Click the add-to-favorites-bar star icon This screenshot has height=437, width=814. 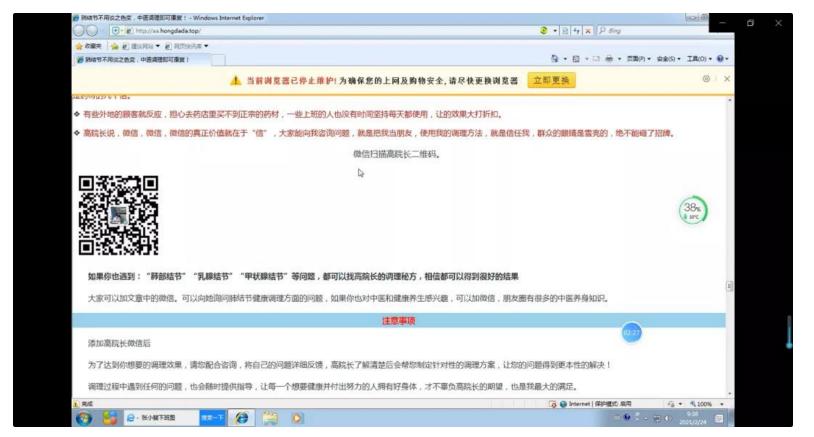click(x=115, y=46)
